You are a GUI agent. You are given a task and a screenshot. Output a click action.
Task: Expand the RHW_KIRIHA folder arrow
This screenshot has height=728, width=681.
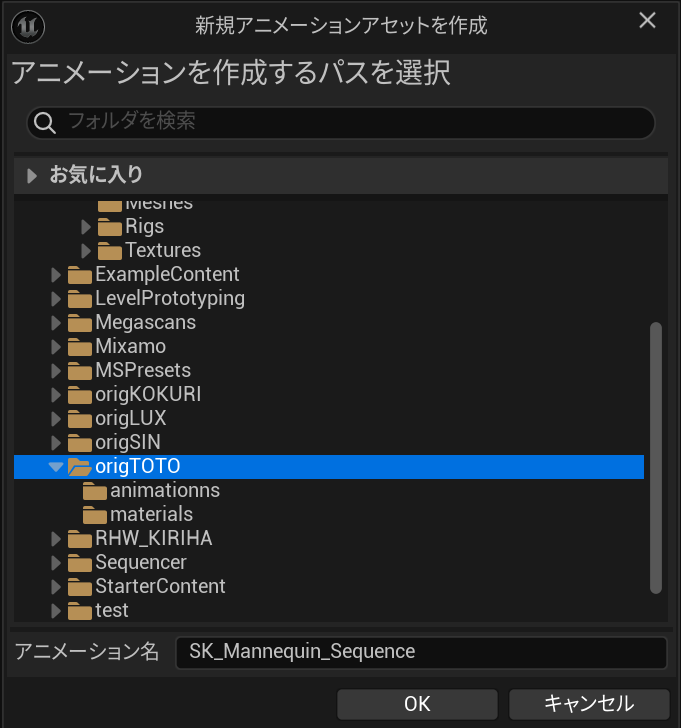coord(56,538)
